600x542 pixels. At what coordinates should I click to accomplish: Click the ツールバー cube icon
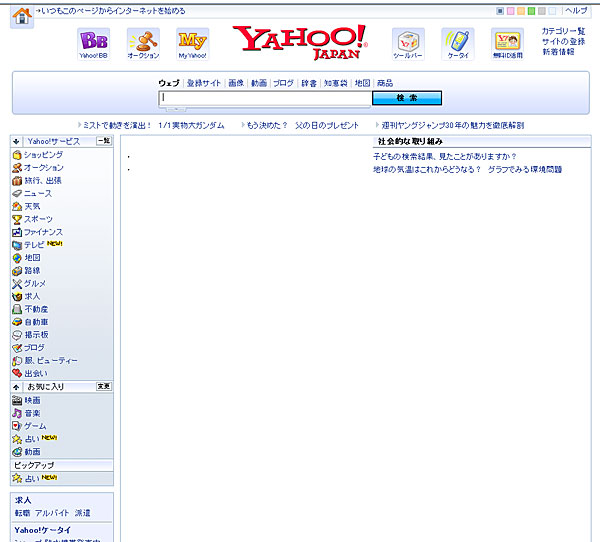click(x=408, y=44)
